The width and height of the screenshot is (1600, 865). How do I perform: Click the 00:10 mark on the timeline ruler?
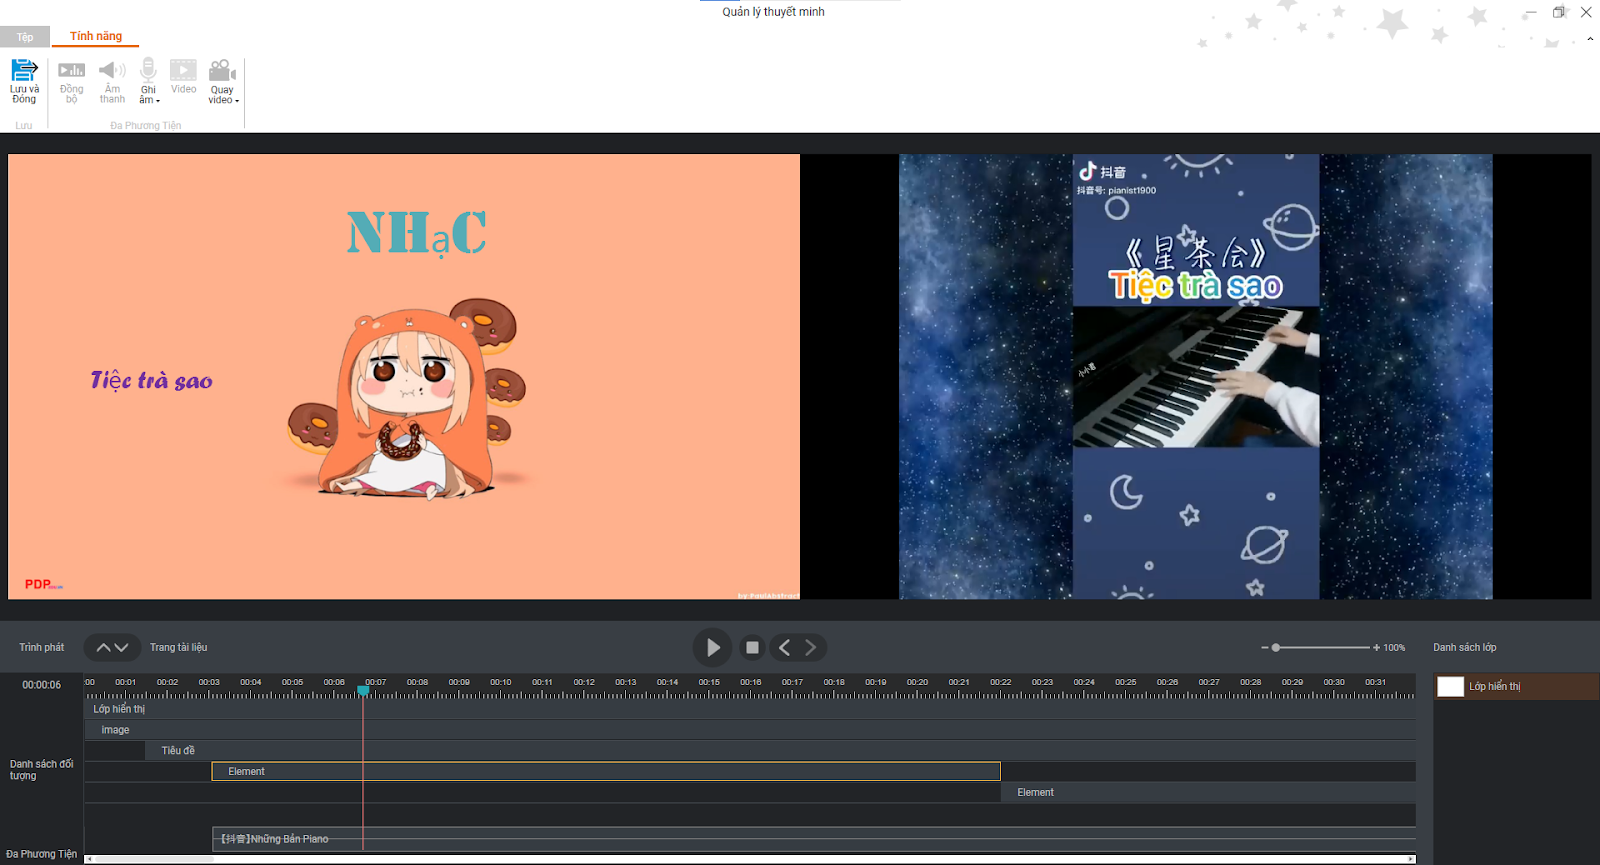click(x=500, y=683)
